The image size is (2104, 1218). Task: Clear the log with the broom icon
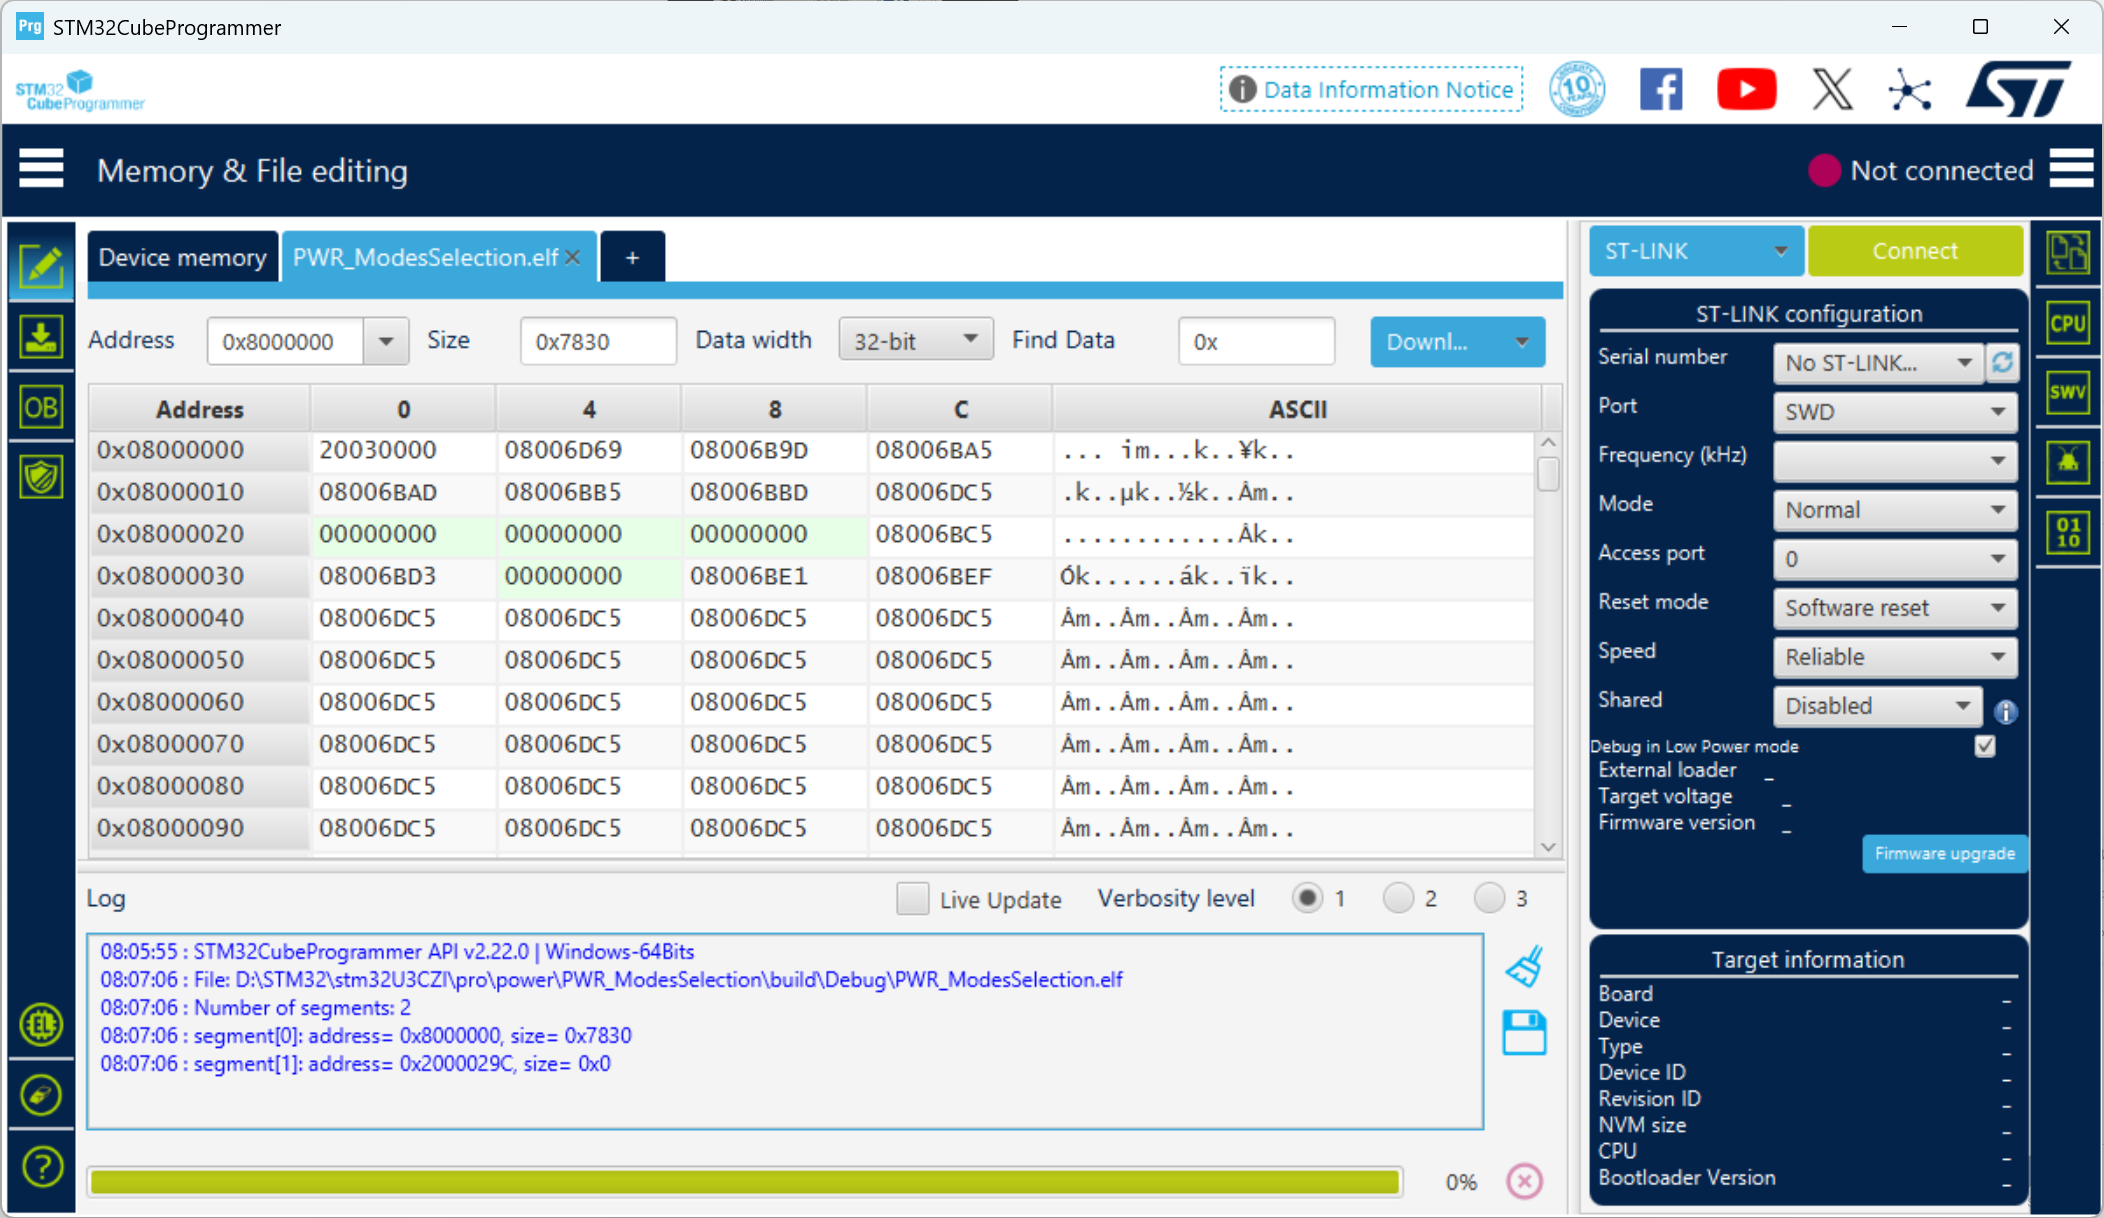point(1525,966)
